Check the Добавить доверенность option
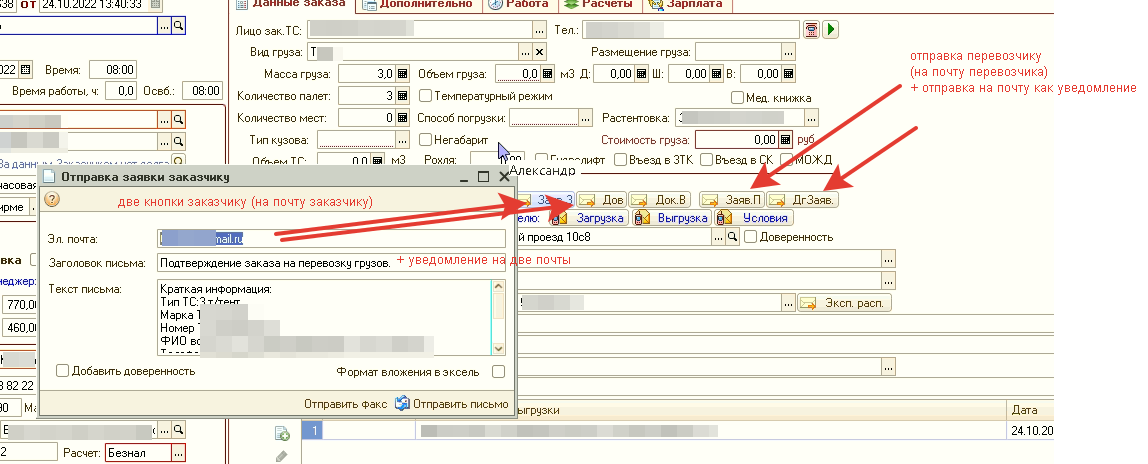 [63, 371]
